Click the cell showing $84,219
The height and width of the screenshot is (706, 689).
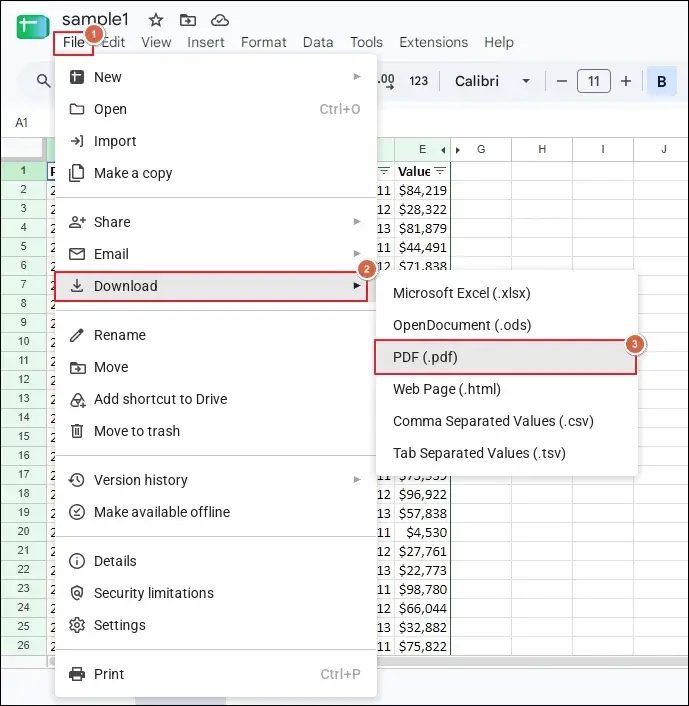point(422,190)
